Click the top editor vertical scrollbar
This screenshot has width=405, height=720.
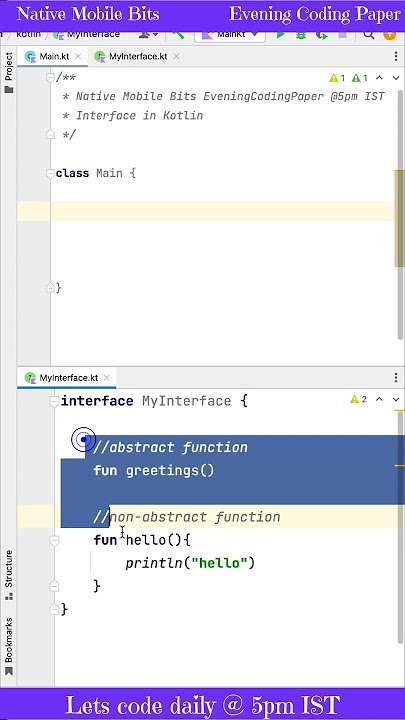coord(399,218)
